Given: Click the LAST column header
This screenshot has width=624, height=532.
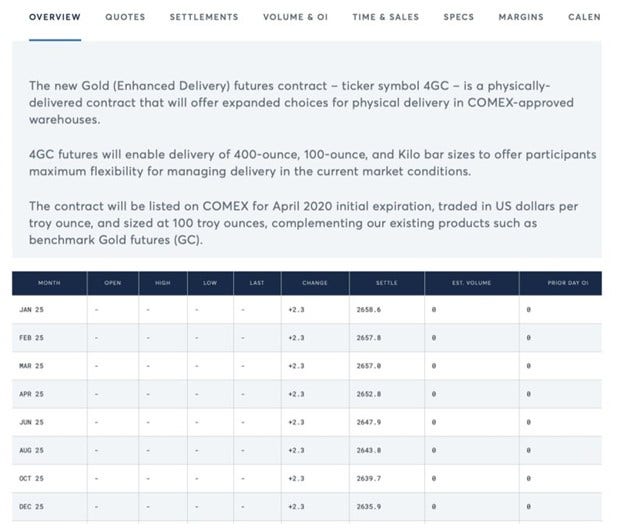Looking at the screenshot, I should point(257,283).
